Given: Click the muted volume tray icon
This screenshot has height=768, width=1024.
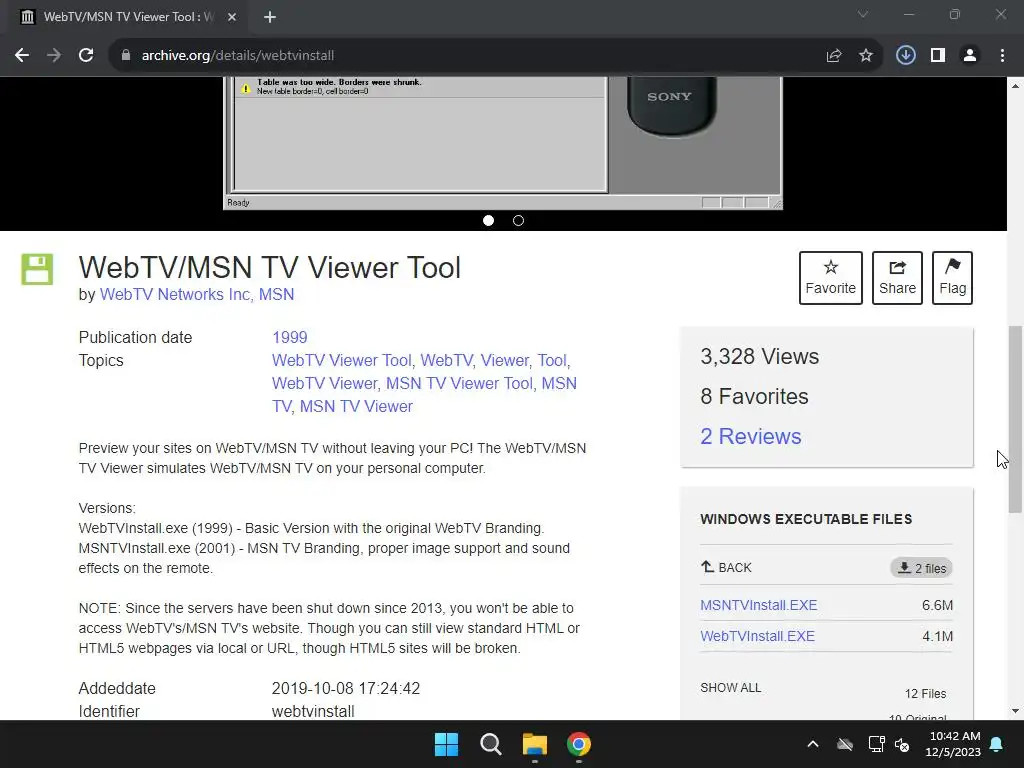Looking at the screenshot, I should (903, 744).
